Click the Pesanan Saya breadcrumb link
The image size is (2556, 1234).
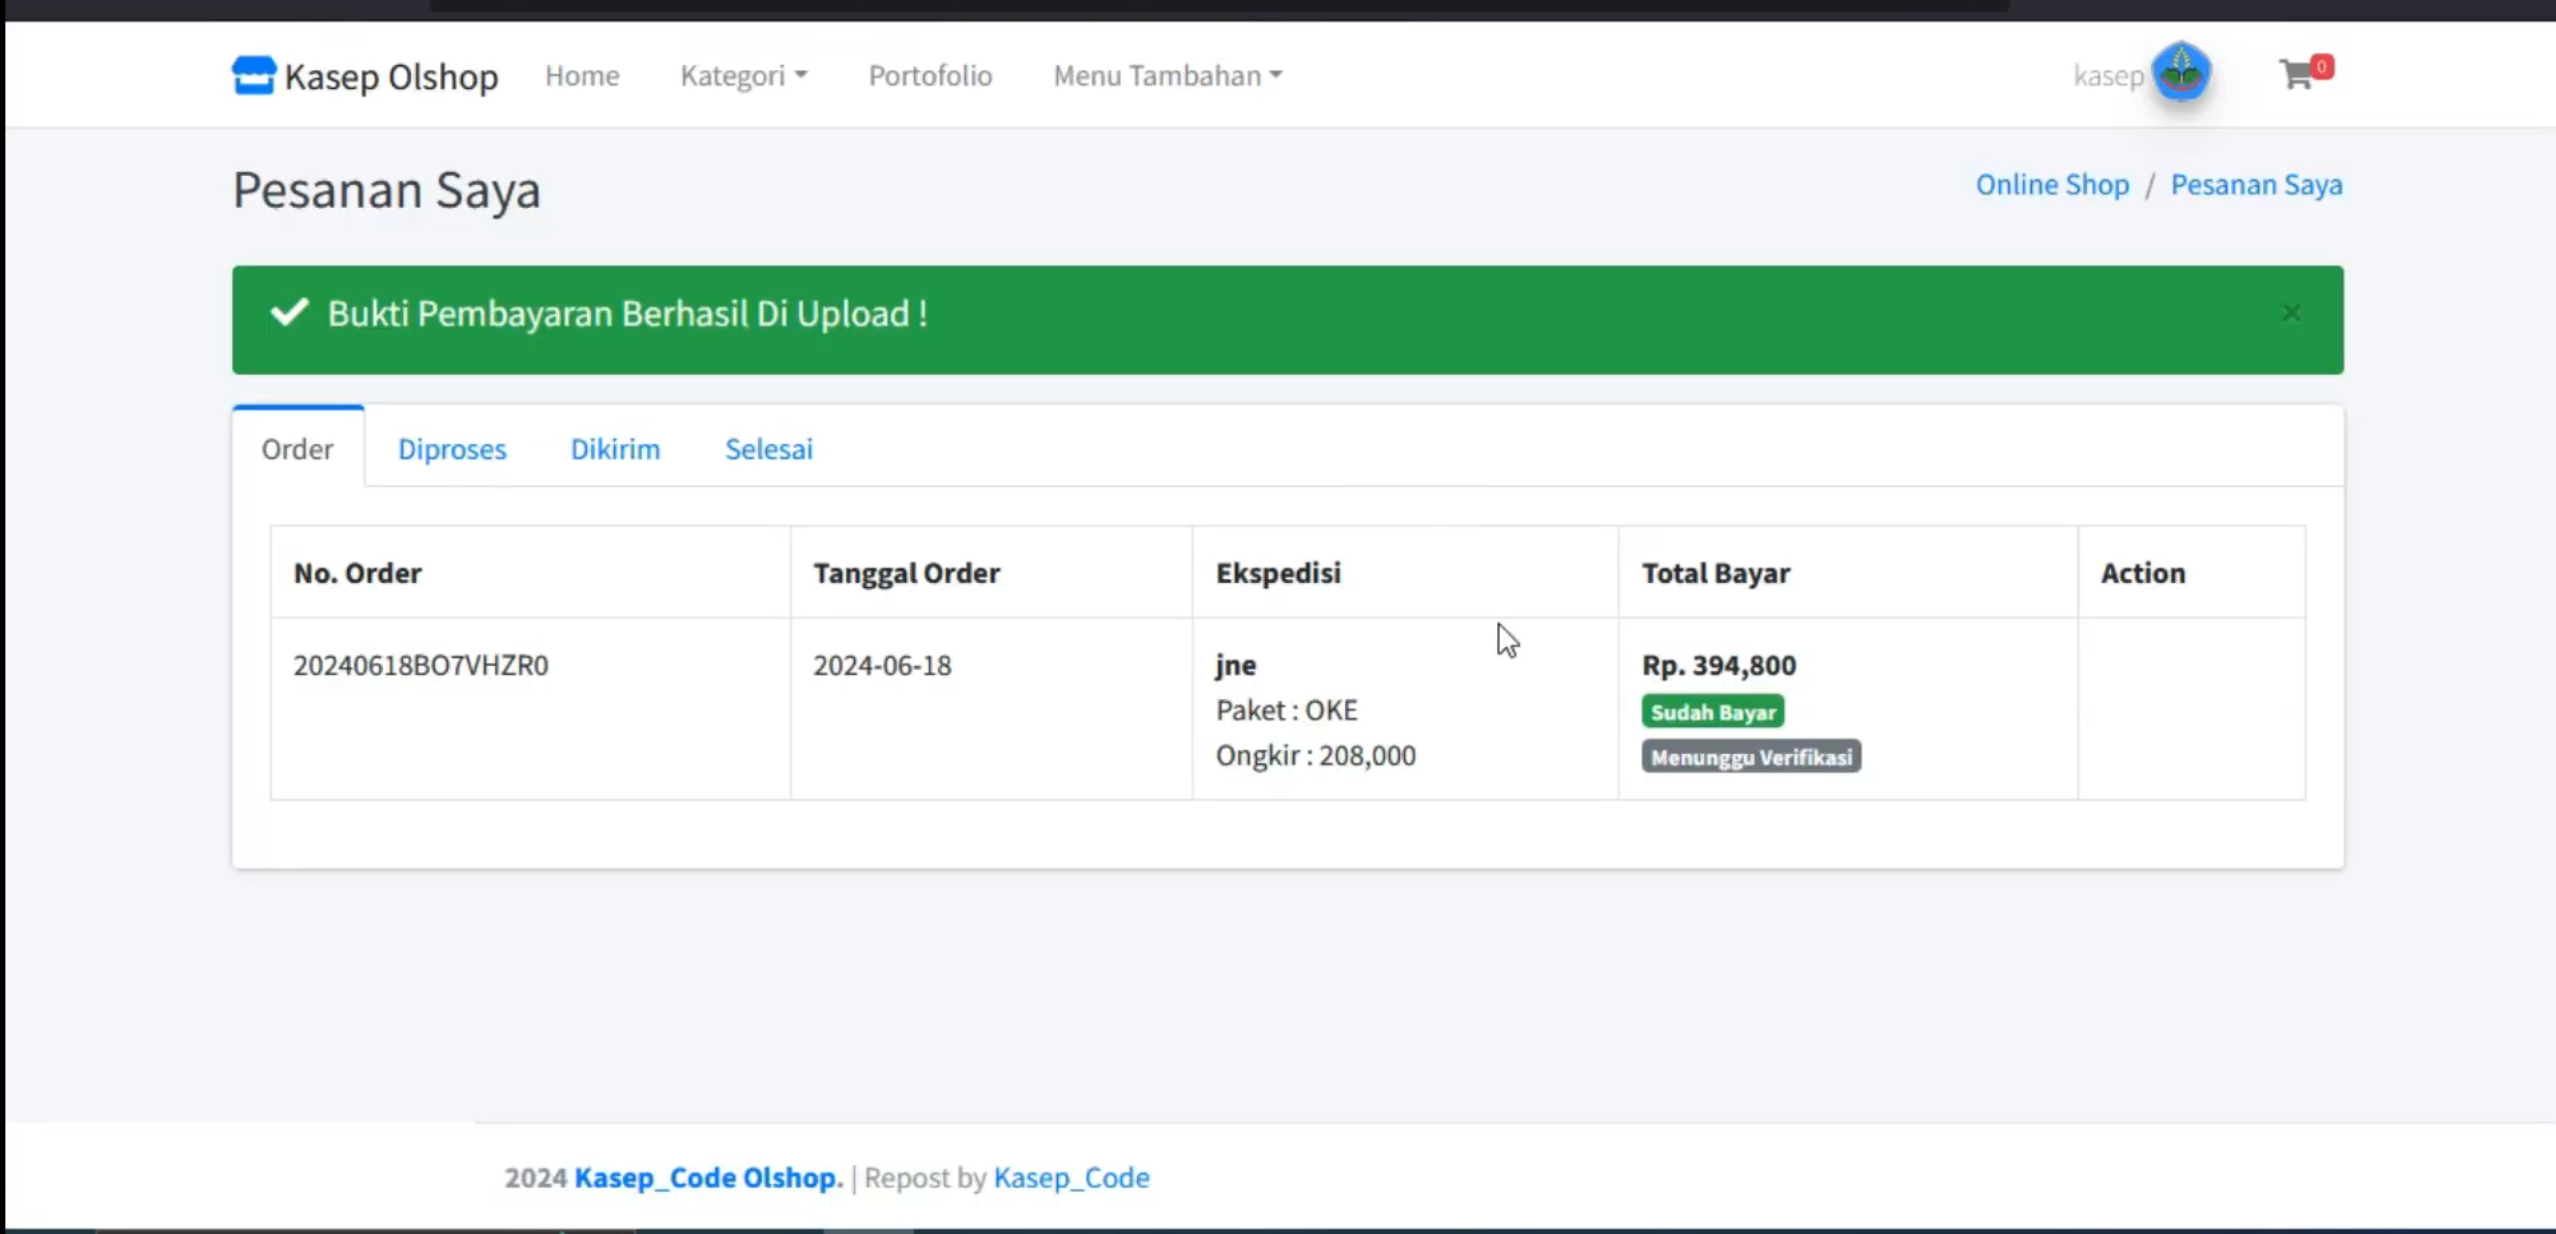pos(2256,185)
